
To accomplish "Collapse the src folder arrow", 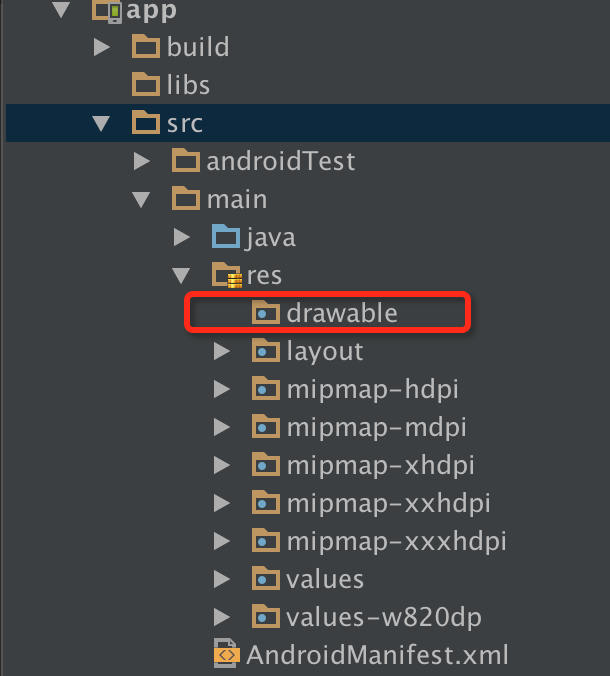I will [102, 123].
